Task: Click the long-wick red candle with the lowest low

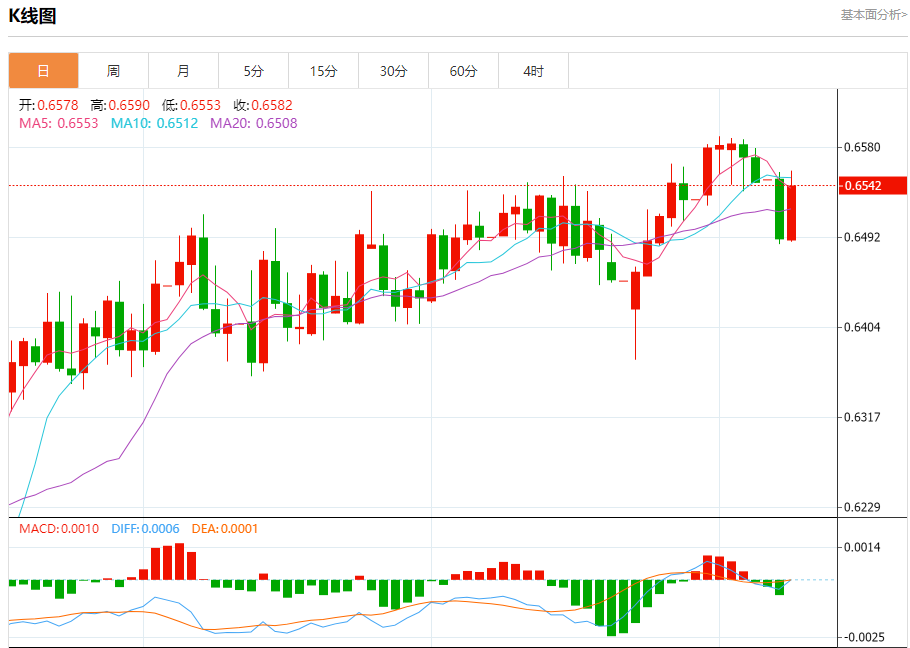Action: 635,290
